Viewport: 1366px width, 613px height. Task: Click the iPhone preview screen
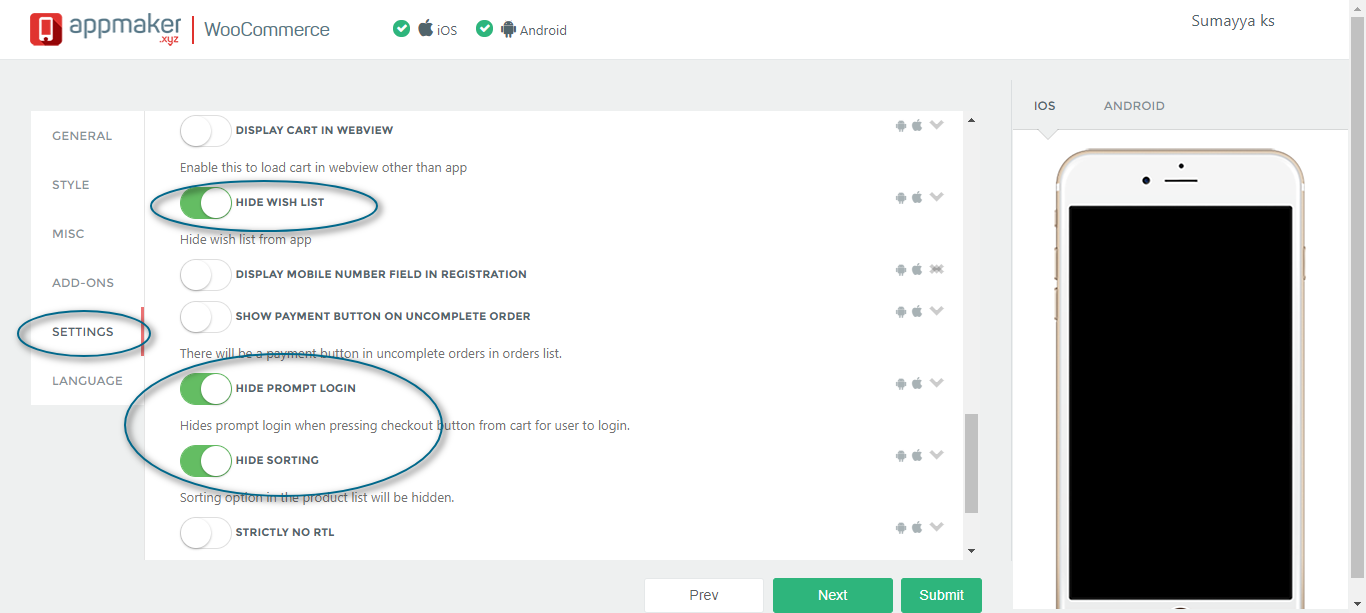click(1180, 403)
